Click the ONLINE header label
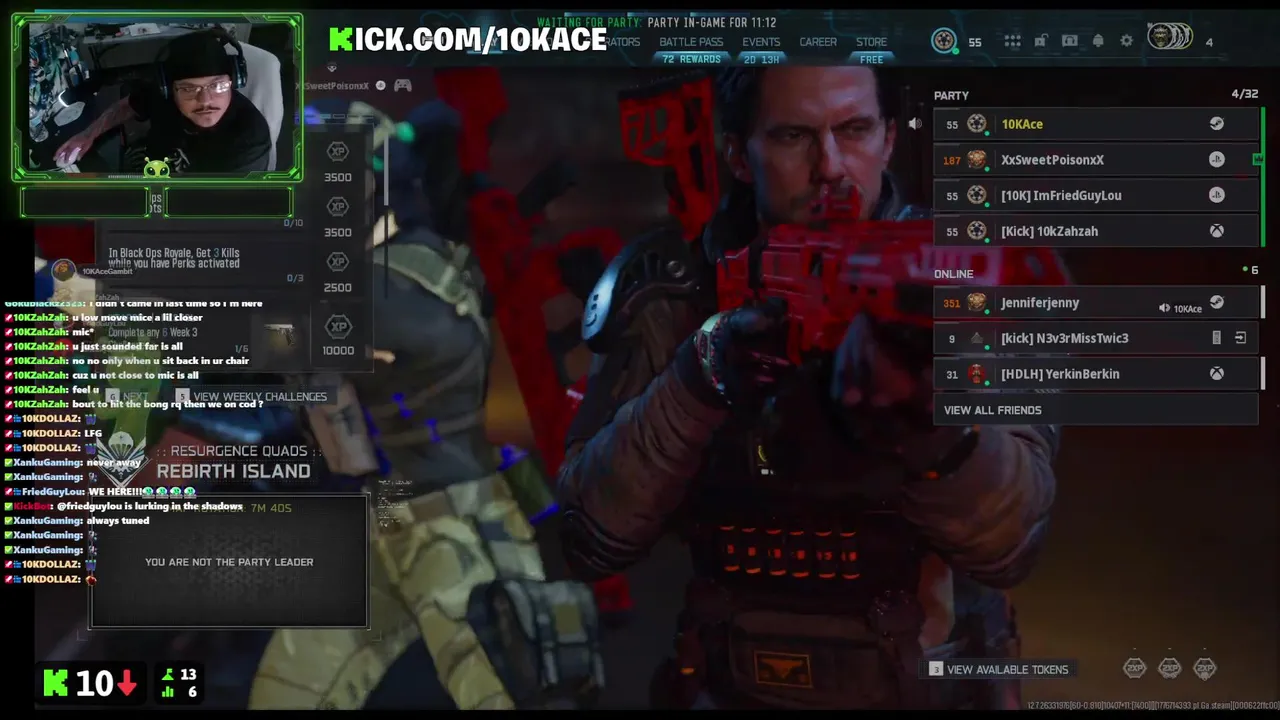The width and height of the screenshot is (1280, 720). (x=953, y=274)
